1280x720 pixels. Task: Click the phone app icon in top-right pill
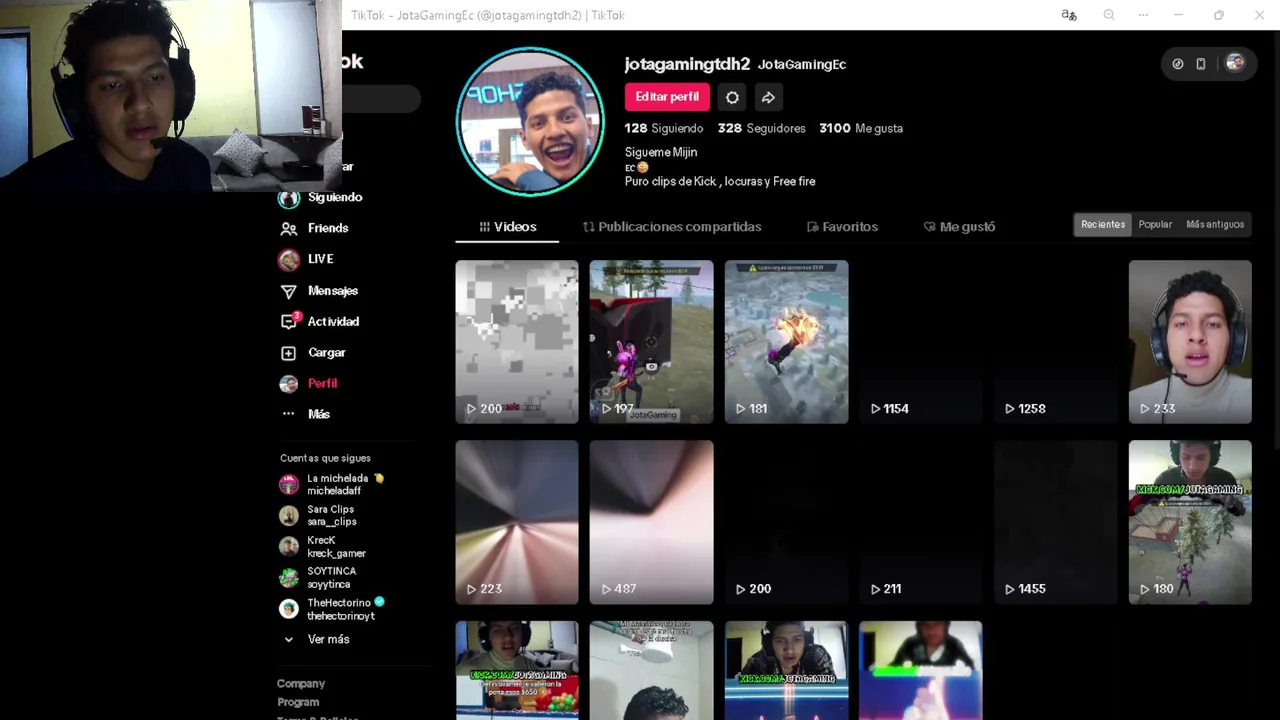click(x=1201, y=64)
